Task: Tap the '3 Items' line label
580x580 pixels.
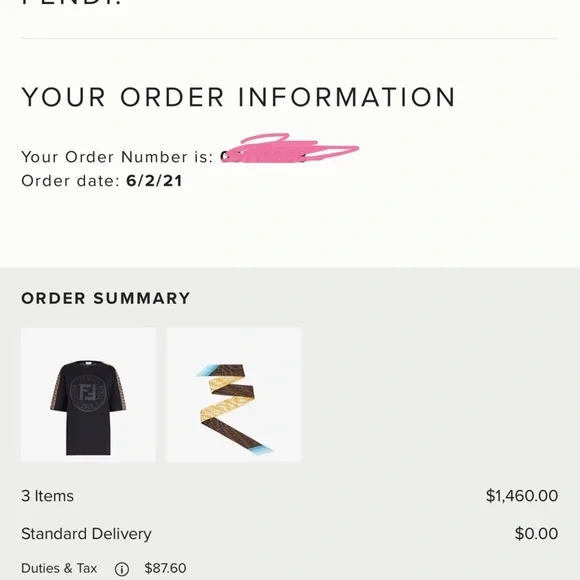Action: [x=47, y=496]
